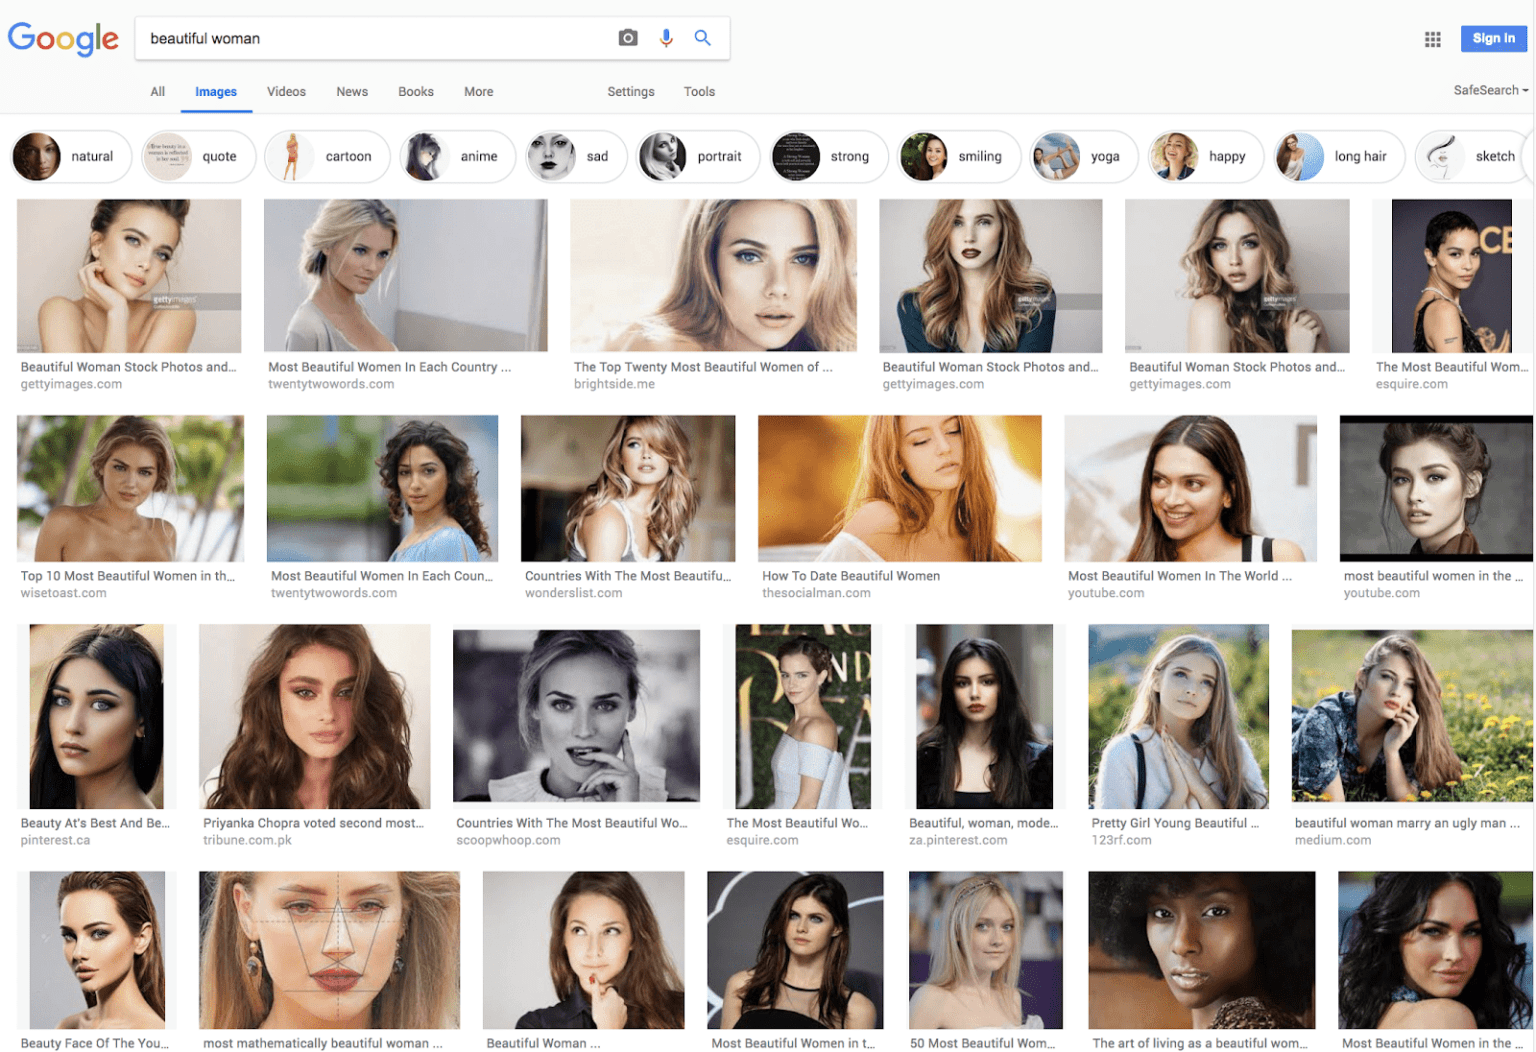Toggle the natural filter chip

[70, 156]
